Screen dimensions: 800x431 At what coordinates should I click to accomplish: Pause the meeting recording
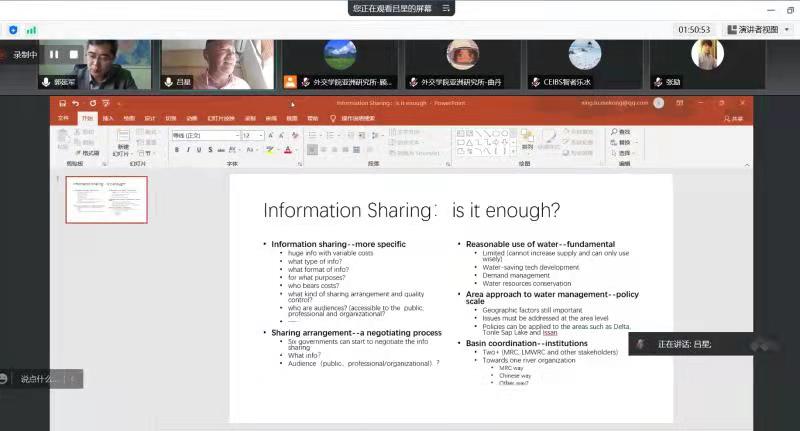53,55
